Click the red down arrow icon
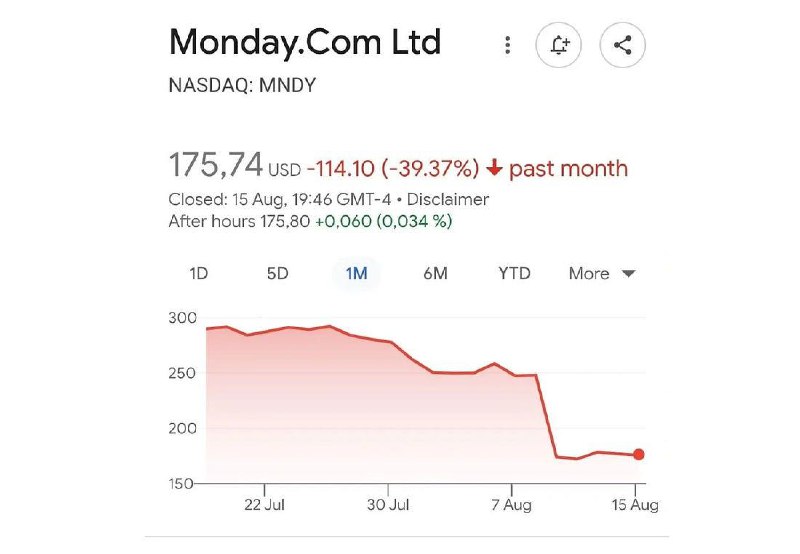 [494, 167]
